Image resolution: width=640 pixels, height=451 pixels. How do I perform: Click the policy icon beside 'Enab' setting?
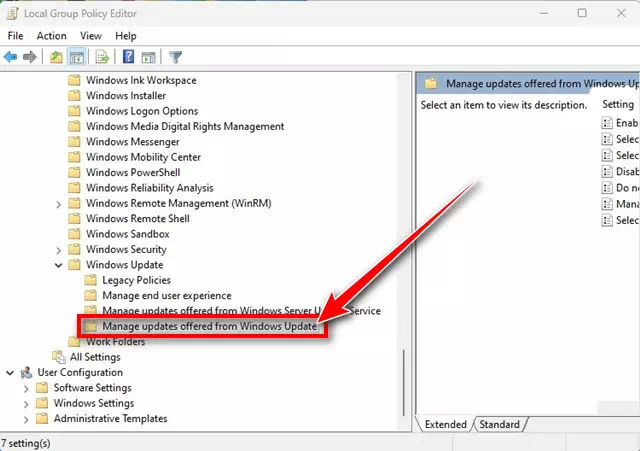click(607, 123)
